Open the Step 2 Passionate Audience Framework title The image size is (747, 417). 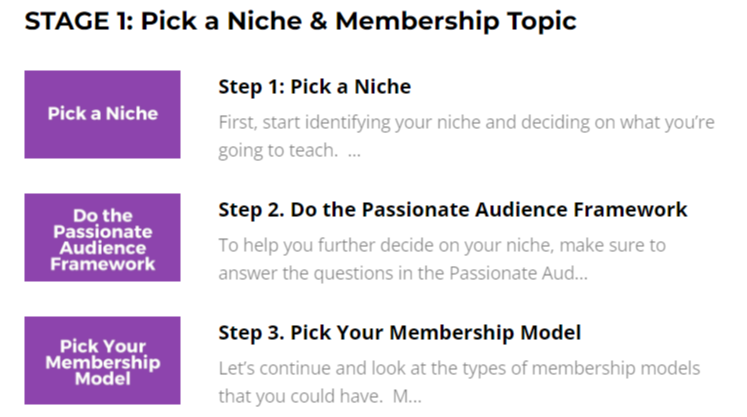coord(452,210)
